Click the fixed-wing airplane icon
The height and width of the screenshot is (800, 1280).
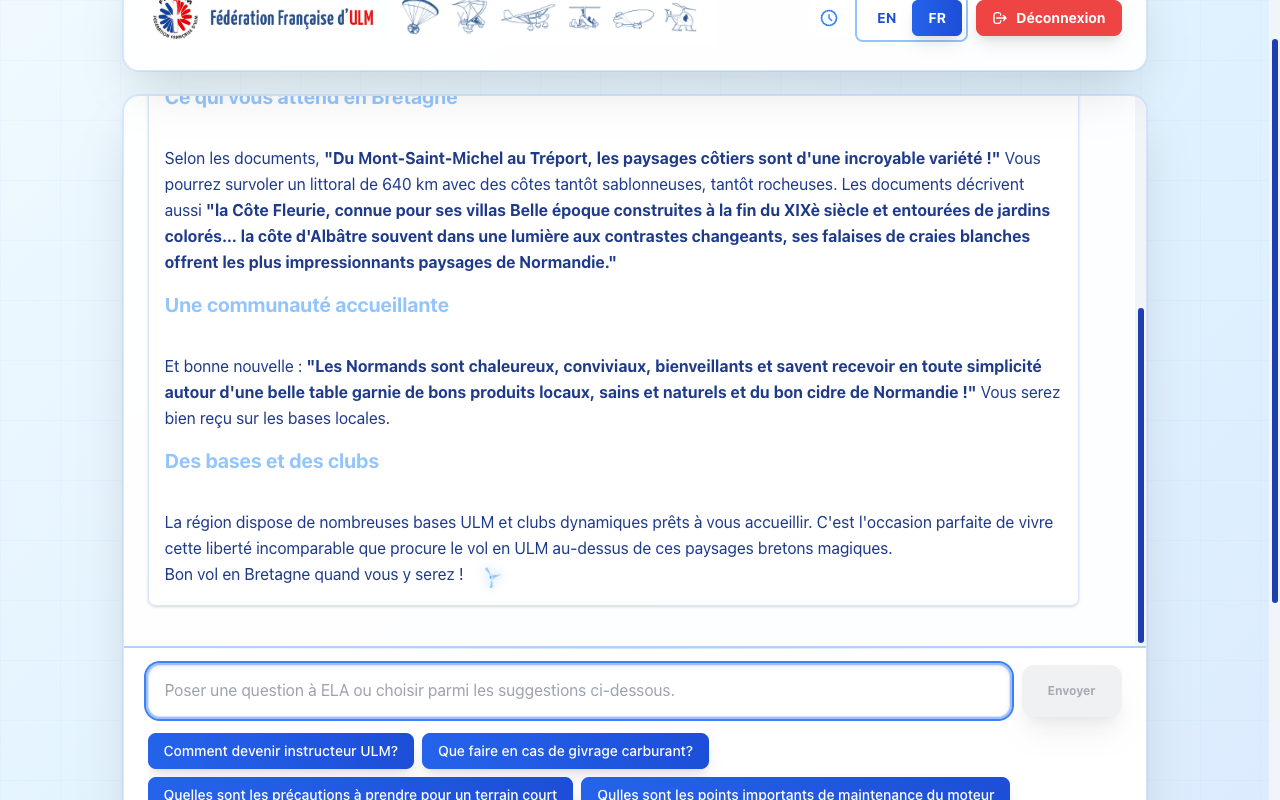tap(527, 17)
